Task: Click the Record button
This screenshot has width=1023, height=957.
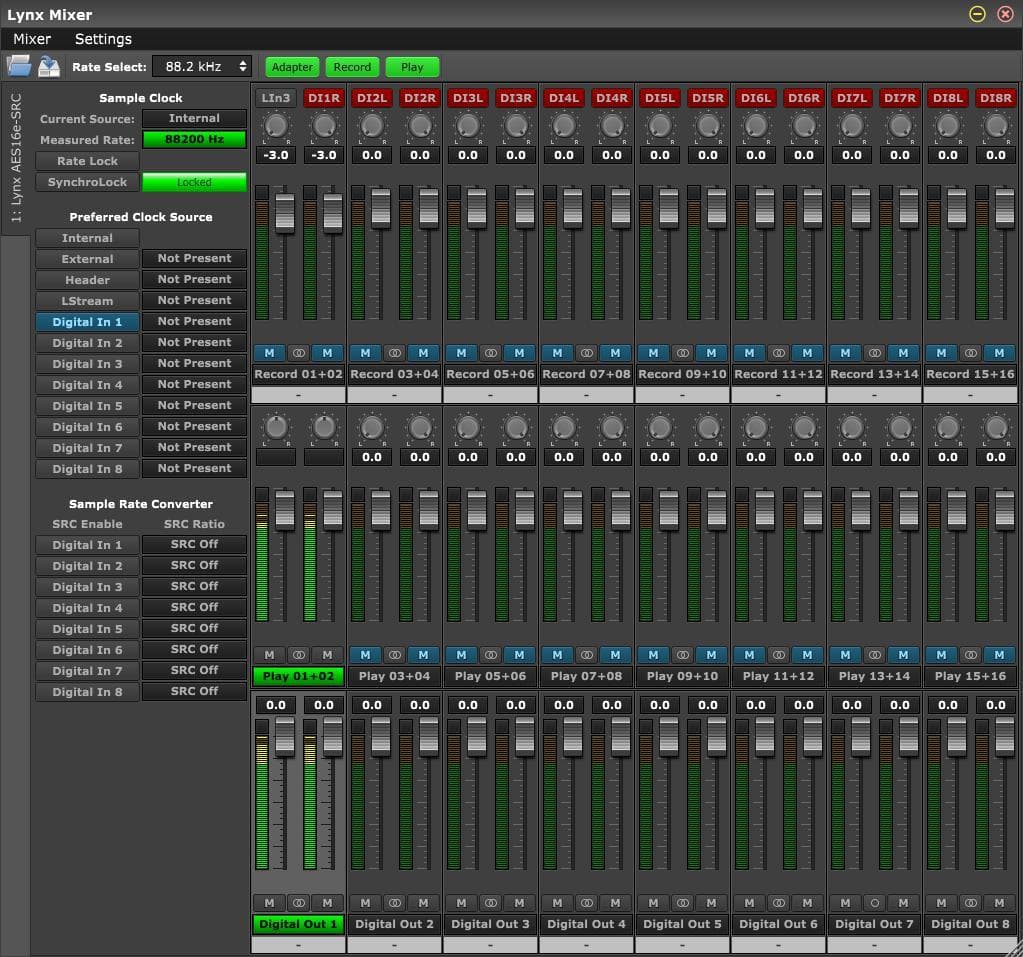Action: pyautogui.click(x=352, y=66)
